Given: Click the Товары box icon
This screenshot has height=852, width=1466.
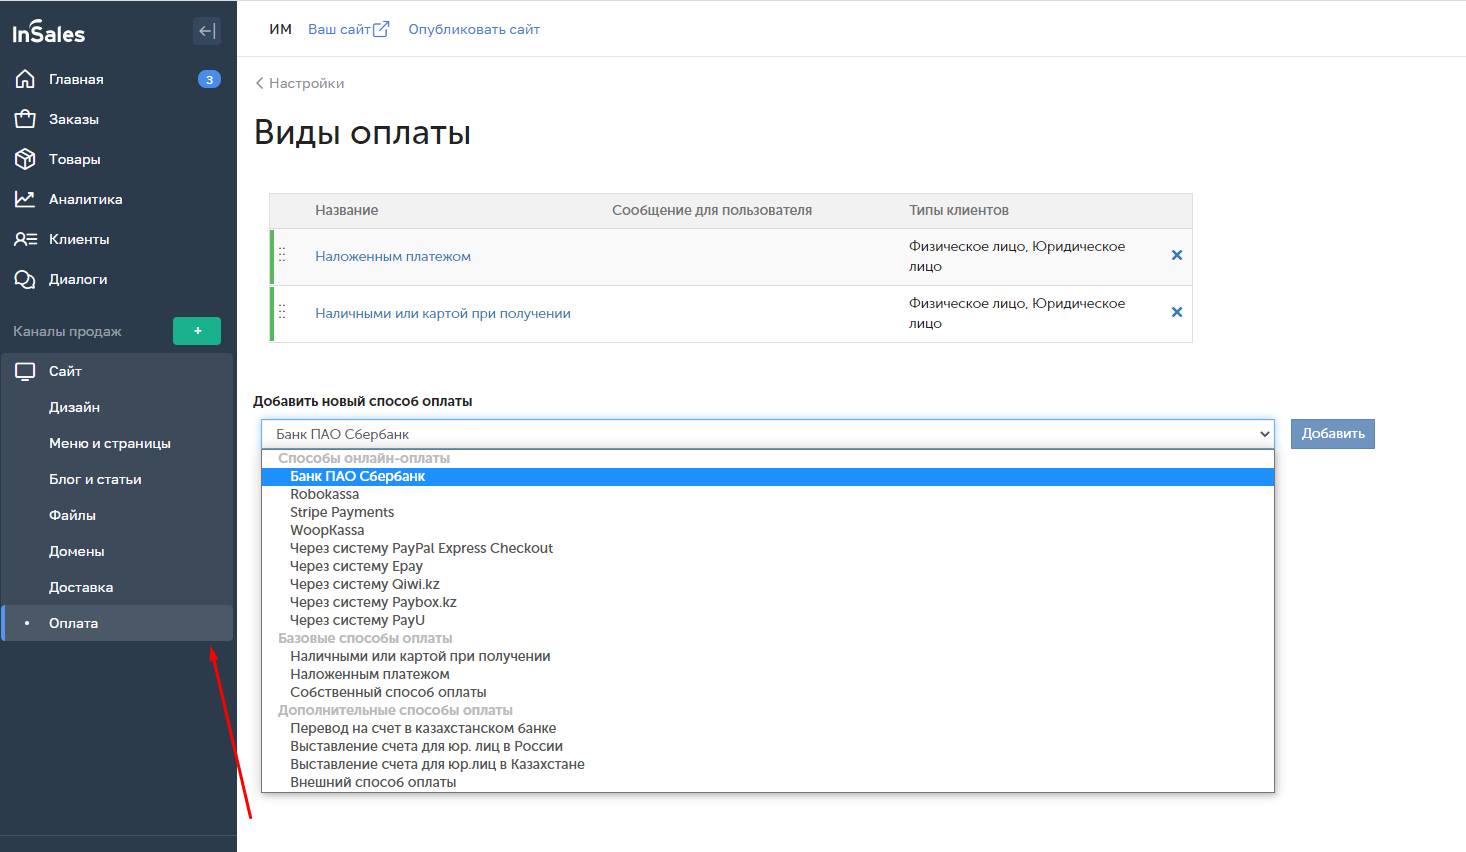Looking at the screenshot, I should tap(25, 159).
